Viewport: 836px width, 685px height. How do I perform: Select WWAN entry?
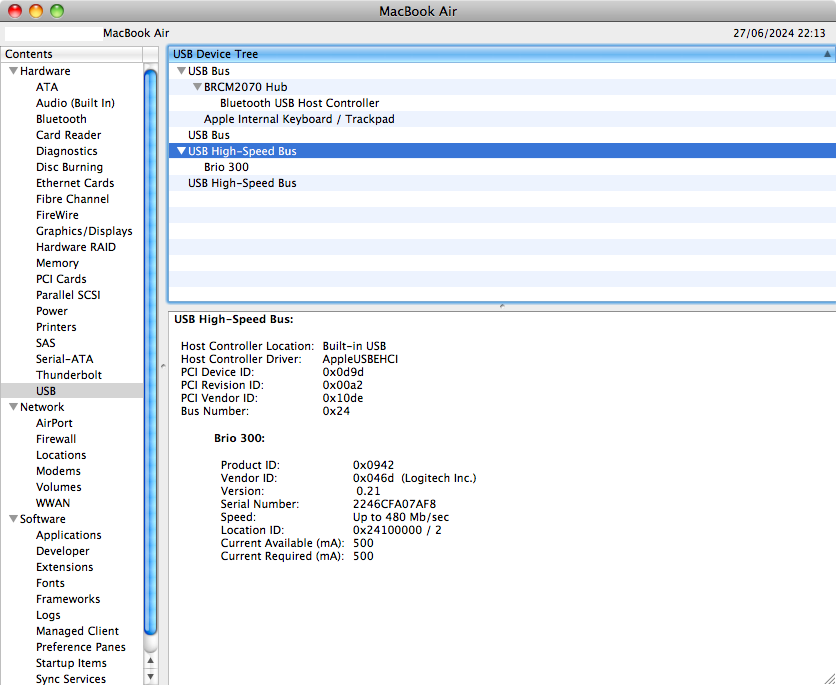(53, 503)
